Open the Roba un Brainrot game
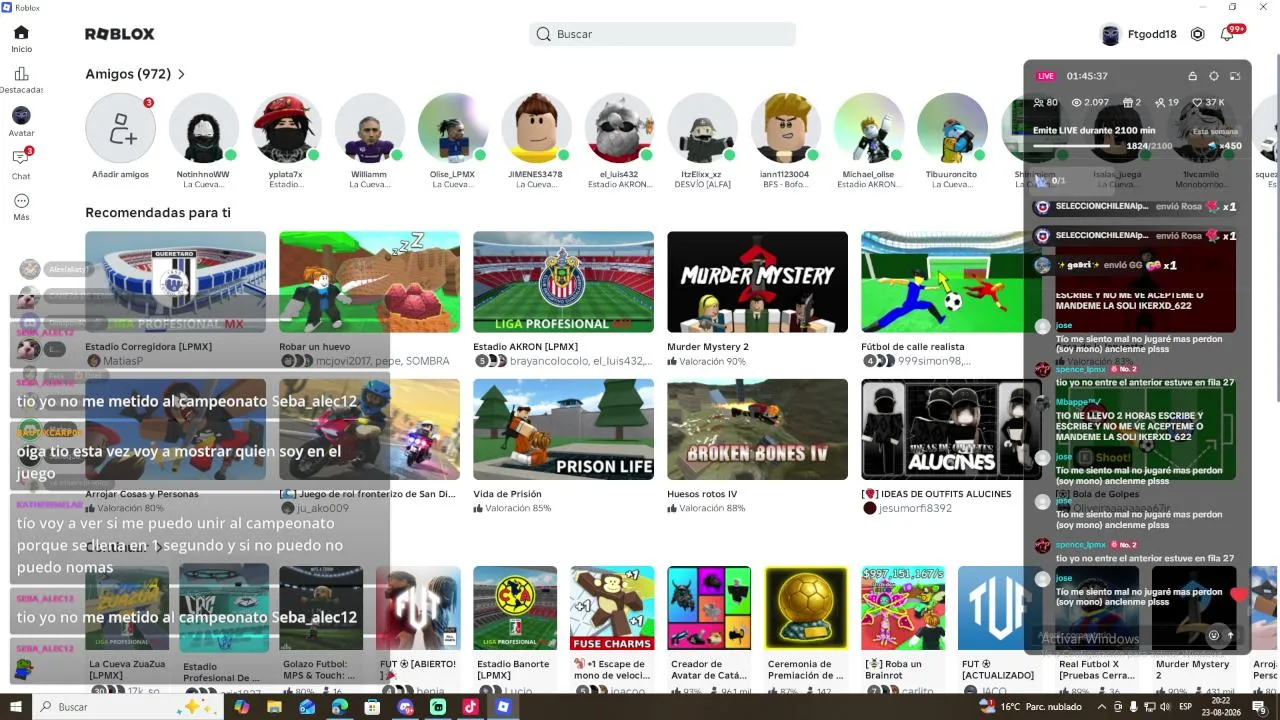Screen dimensions: 1280x720 tap(903, 608)
